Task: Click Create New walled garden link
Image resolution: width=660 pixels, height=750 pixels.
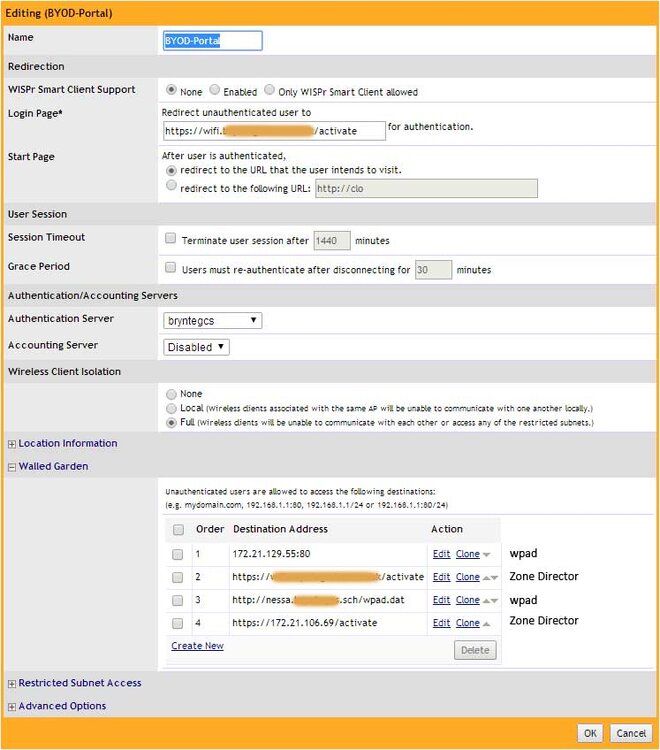Action: click(x=198, y=646)
